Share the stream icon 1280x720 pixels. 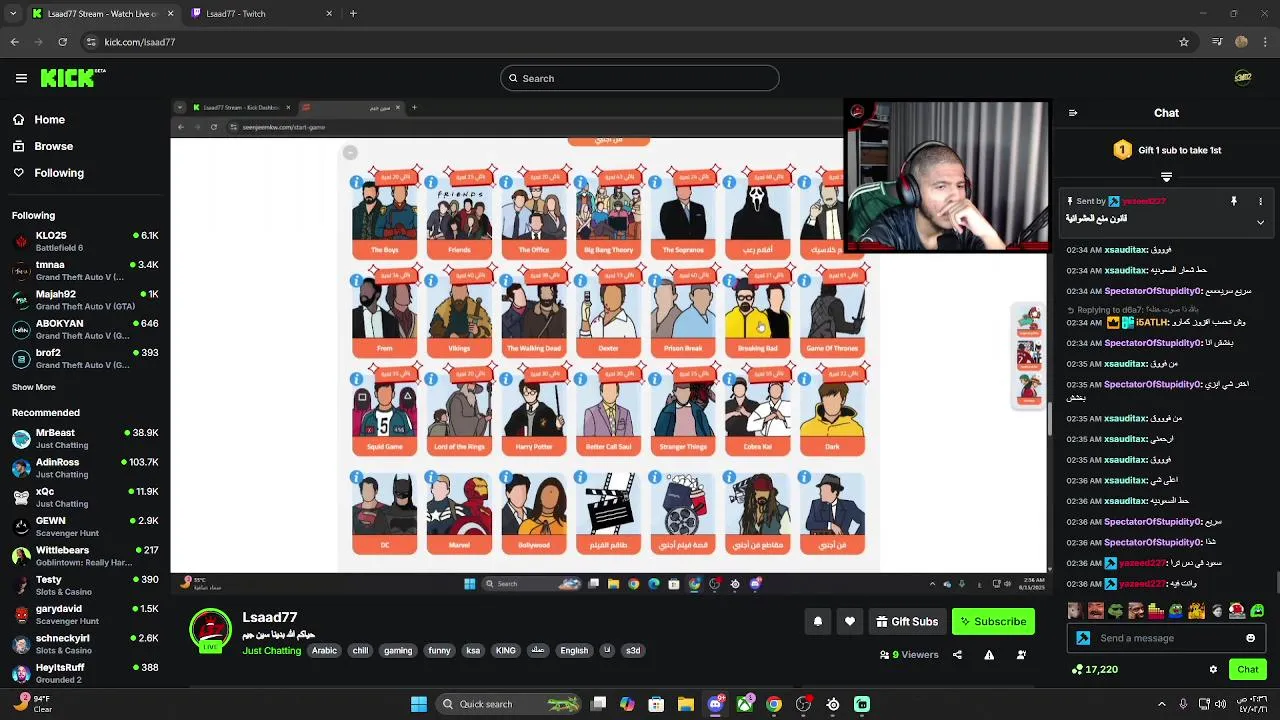coord(957,655)
